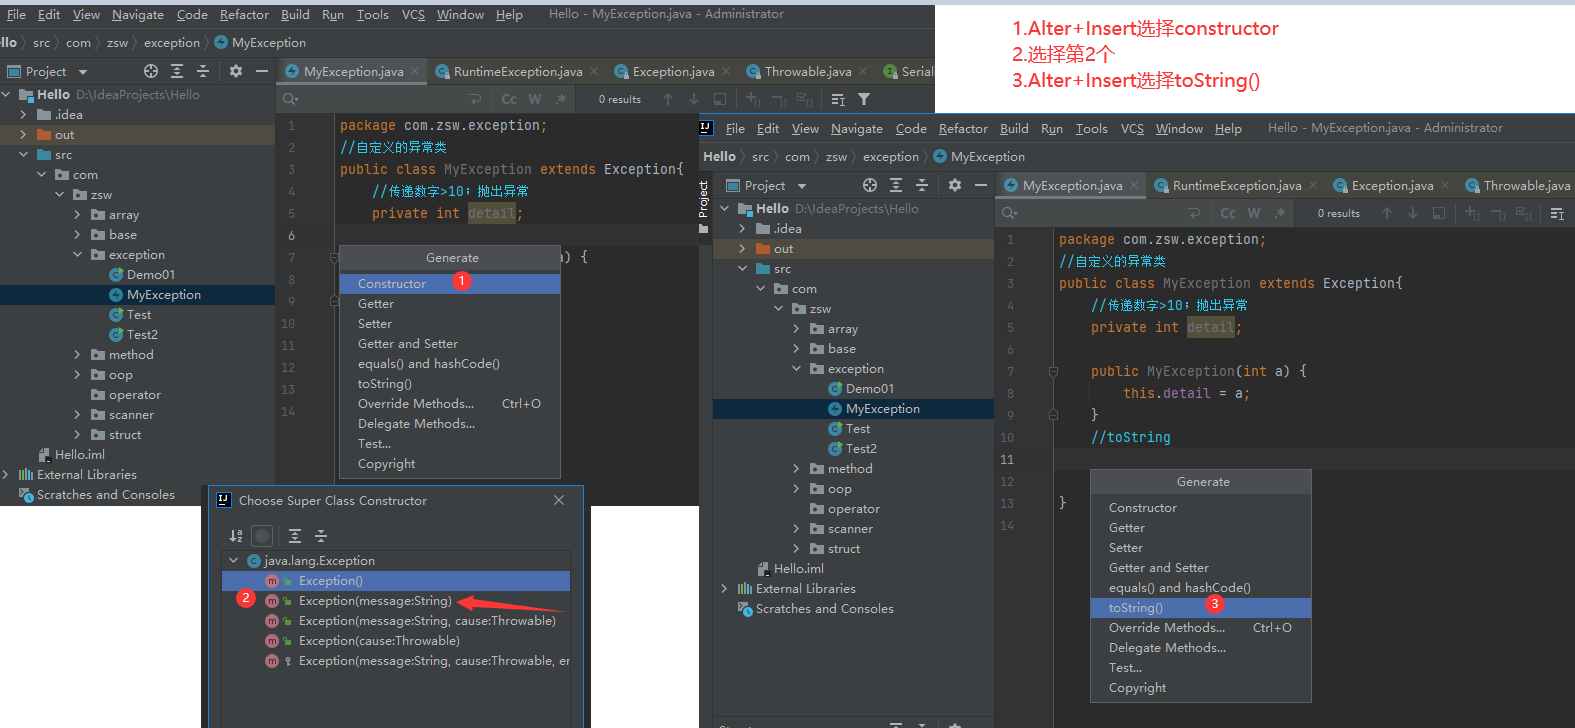Expand the out folder in right window tree
The height and width of the screenshot is (728, 1575).
click(x=742, y=248)
